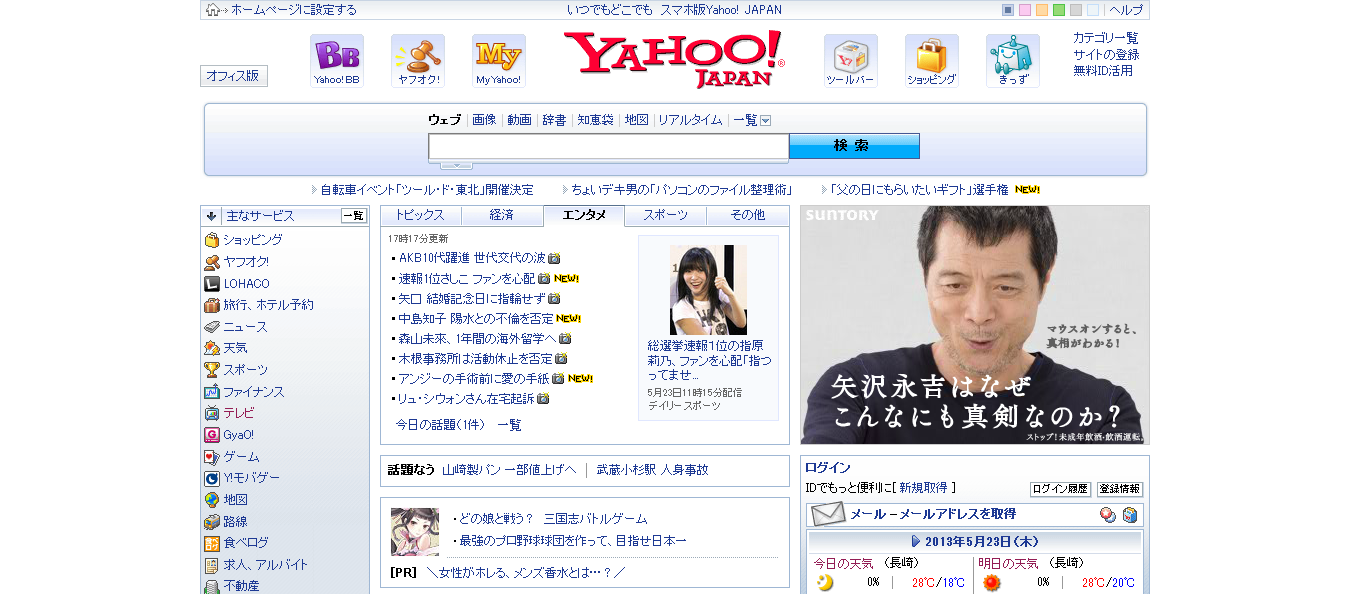Click the ニュース newspaper icon
Image resolution: width=1349 pixels, height=594 pixels.
212,327
